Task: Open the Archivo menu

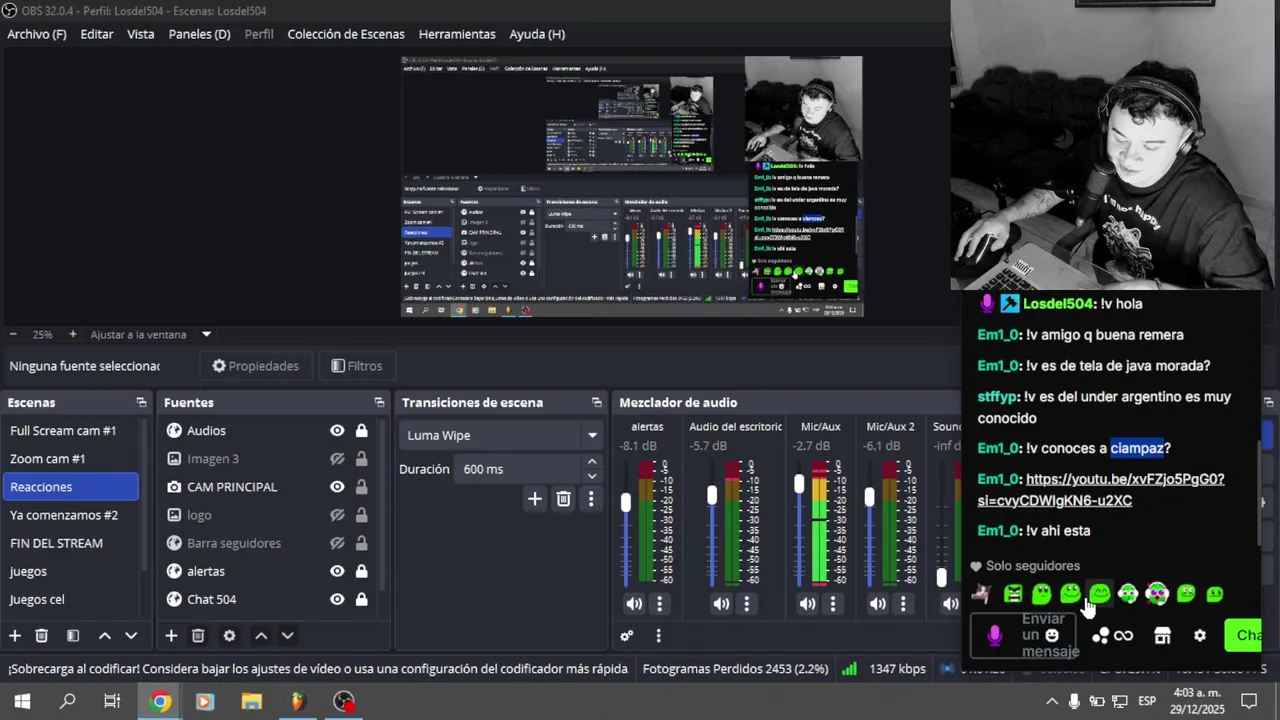Action: (37, 34)
